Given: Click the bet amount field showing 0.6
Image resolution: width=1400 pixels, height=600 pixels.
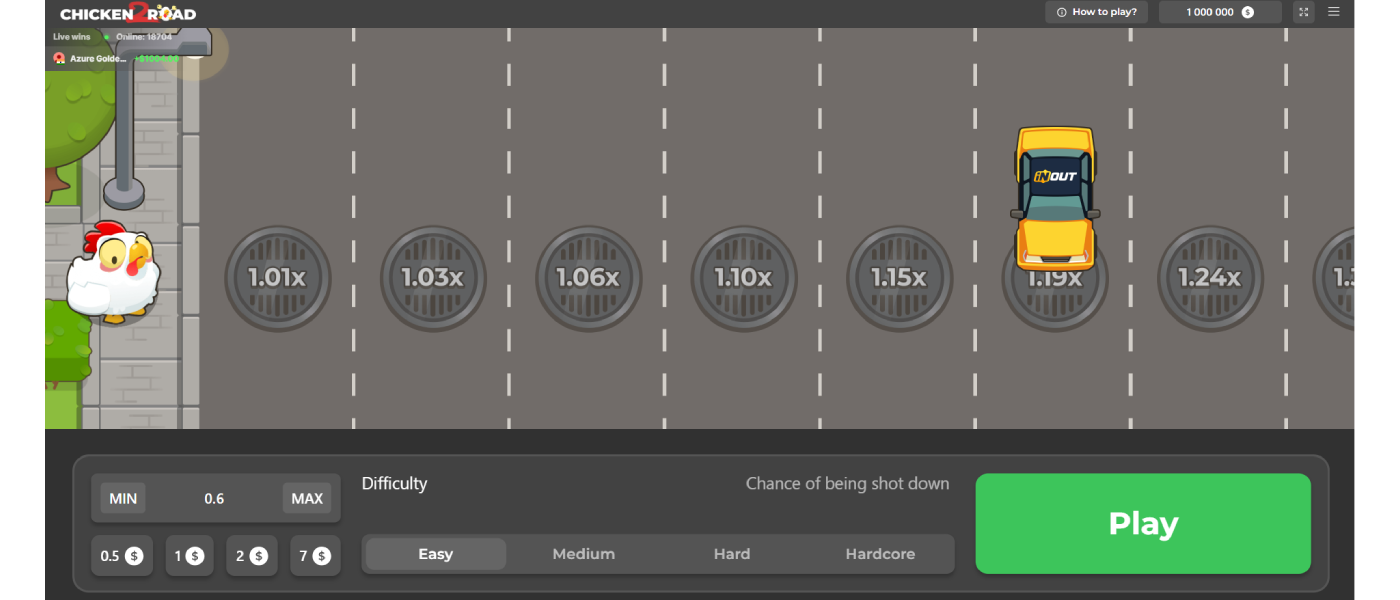Looking at the screenshot, I should 214,498.
